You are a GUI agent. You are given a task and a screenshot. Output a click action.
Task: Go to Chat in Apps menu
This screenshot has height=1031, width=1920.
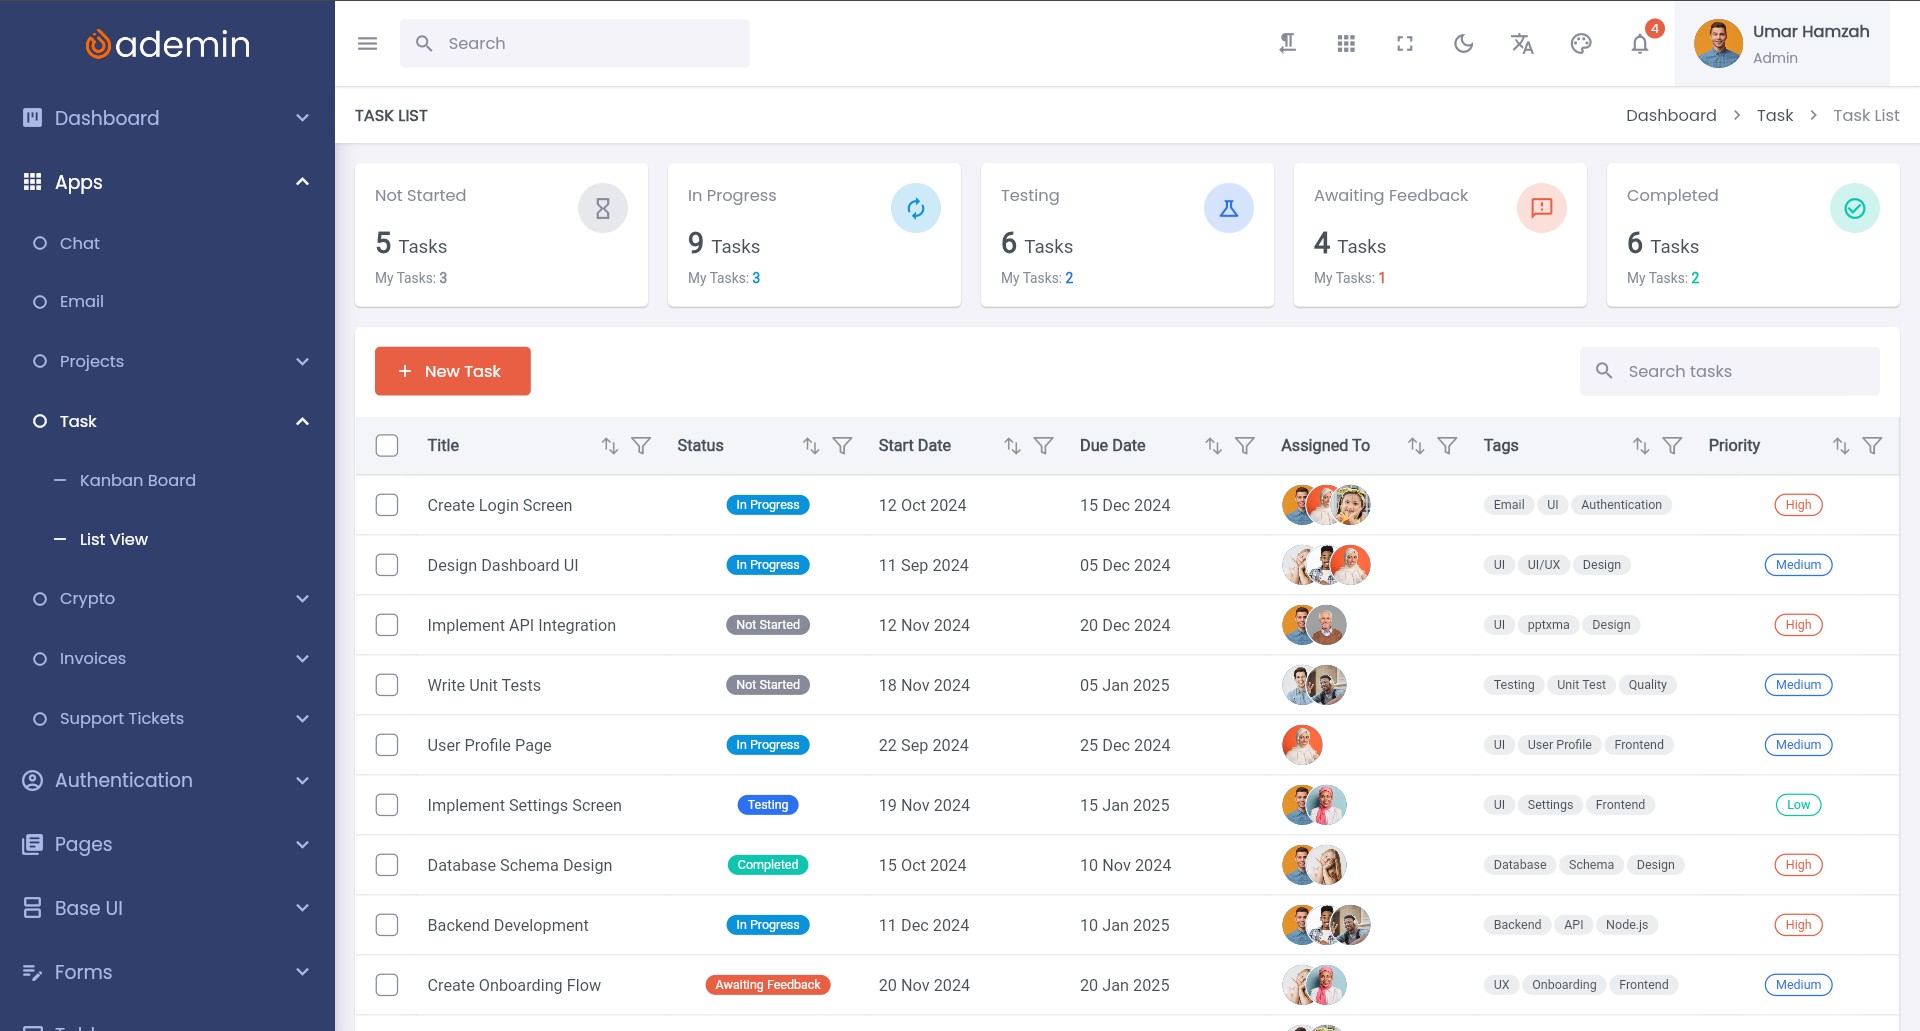(x=79, y=243)
